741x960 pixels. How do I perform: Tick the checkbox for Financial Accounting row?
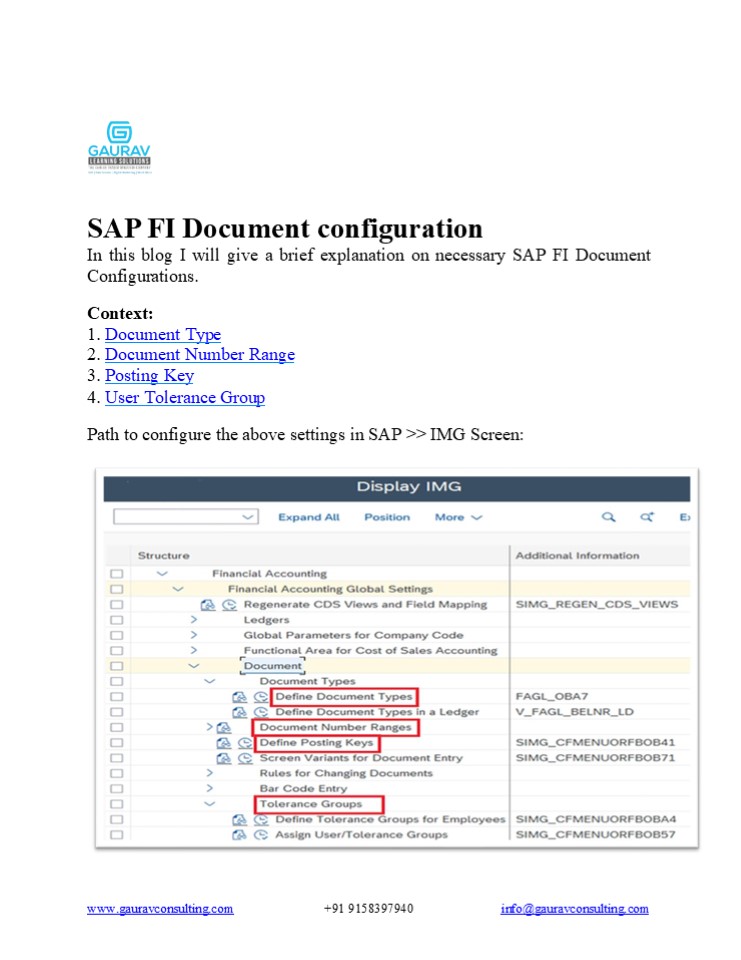point(117,574)
